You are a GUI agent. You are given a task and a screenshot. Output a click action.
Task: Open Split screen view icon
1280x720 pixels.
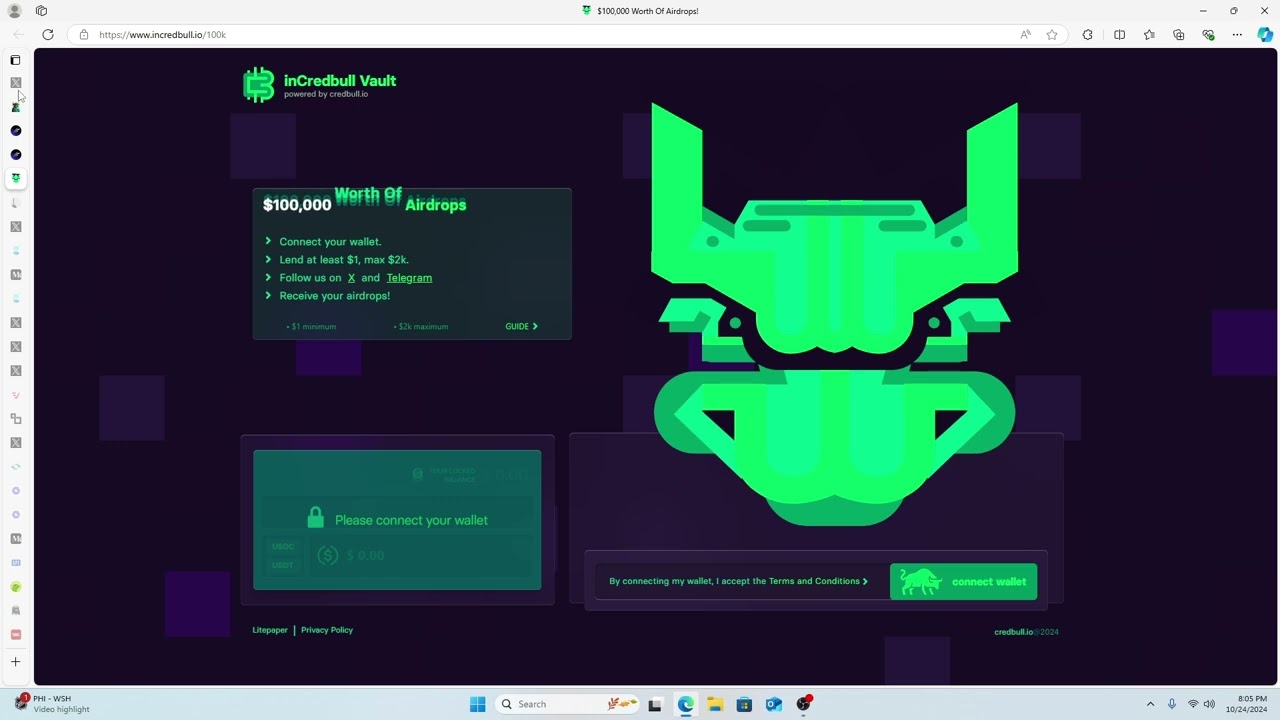[x=1119, y=34]
